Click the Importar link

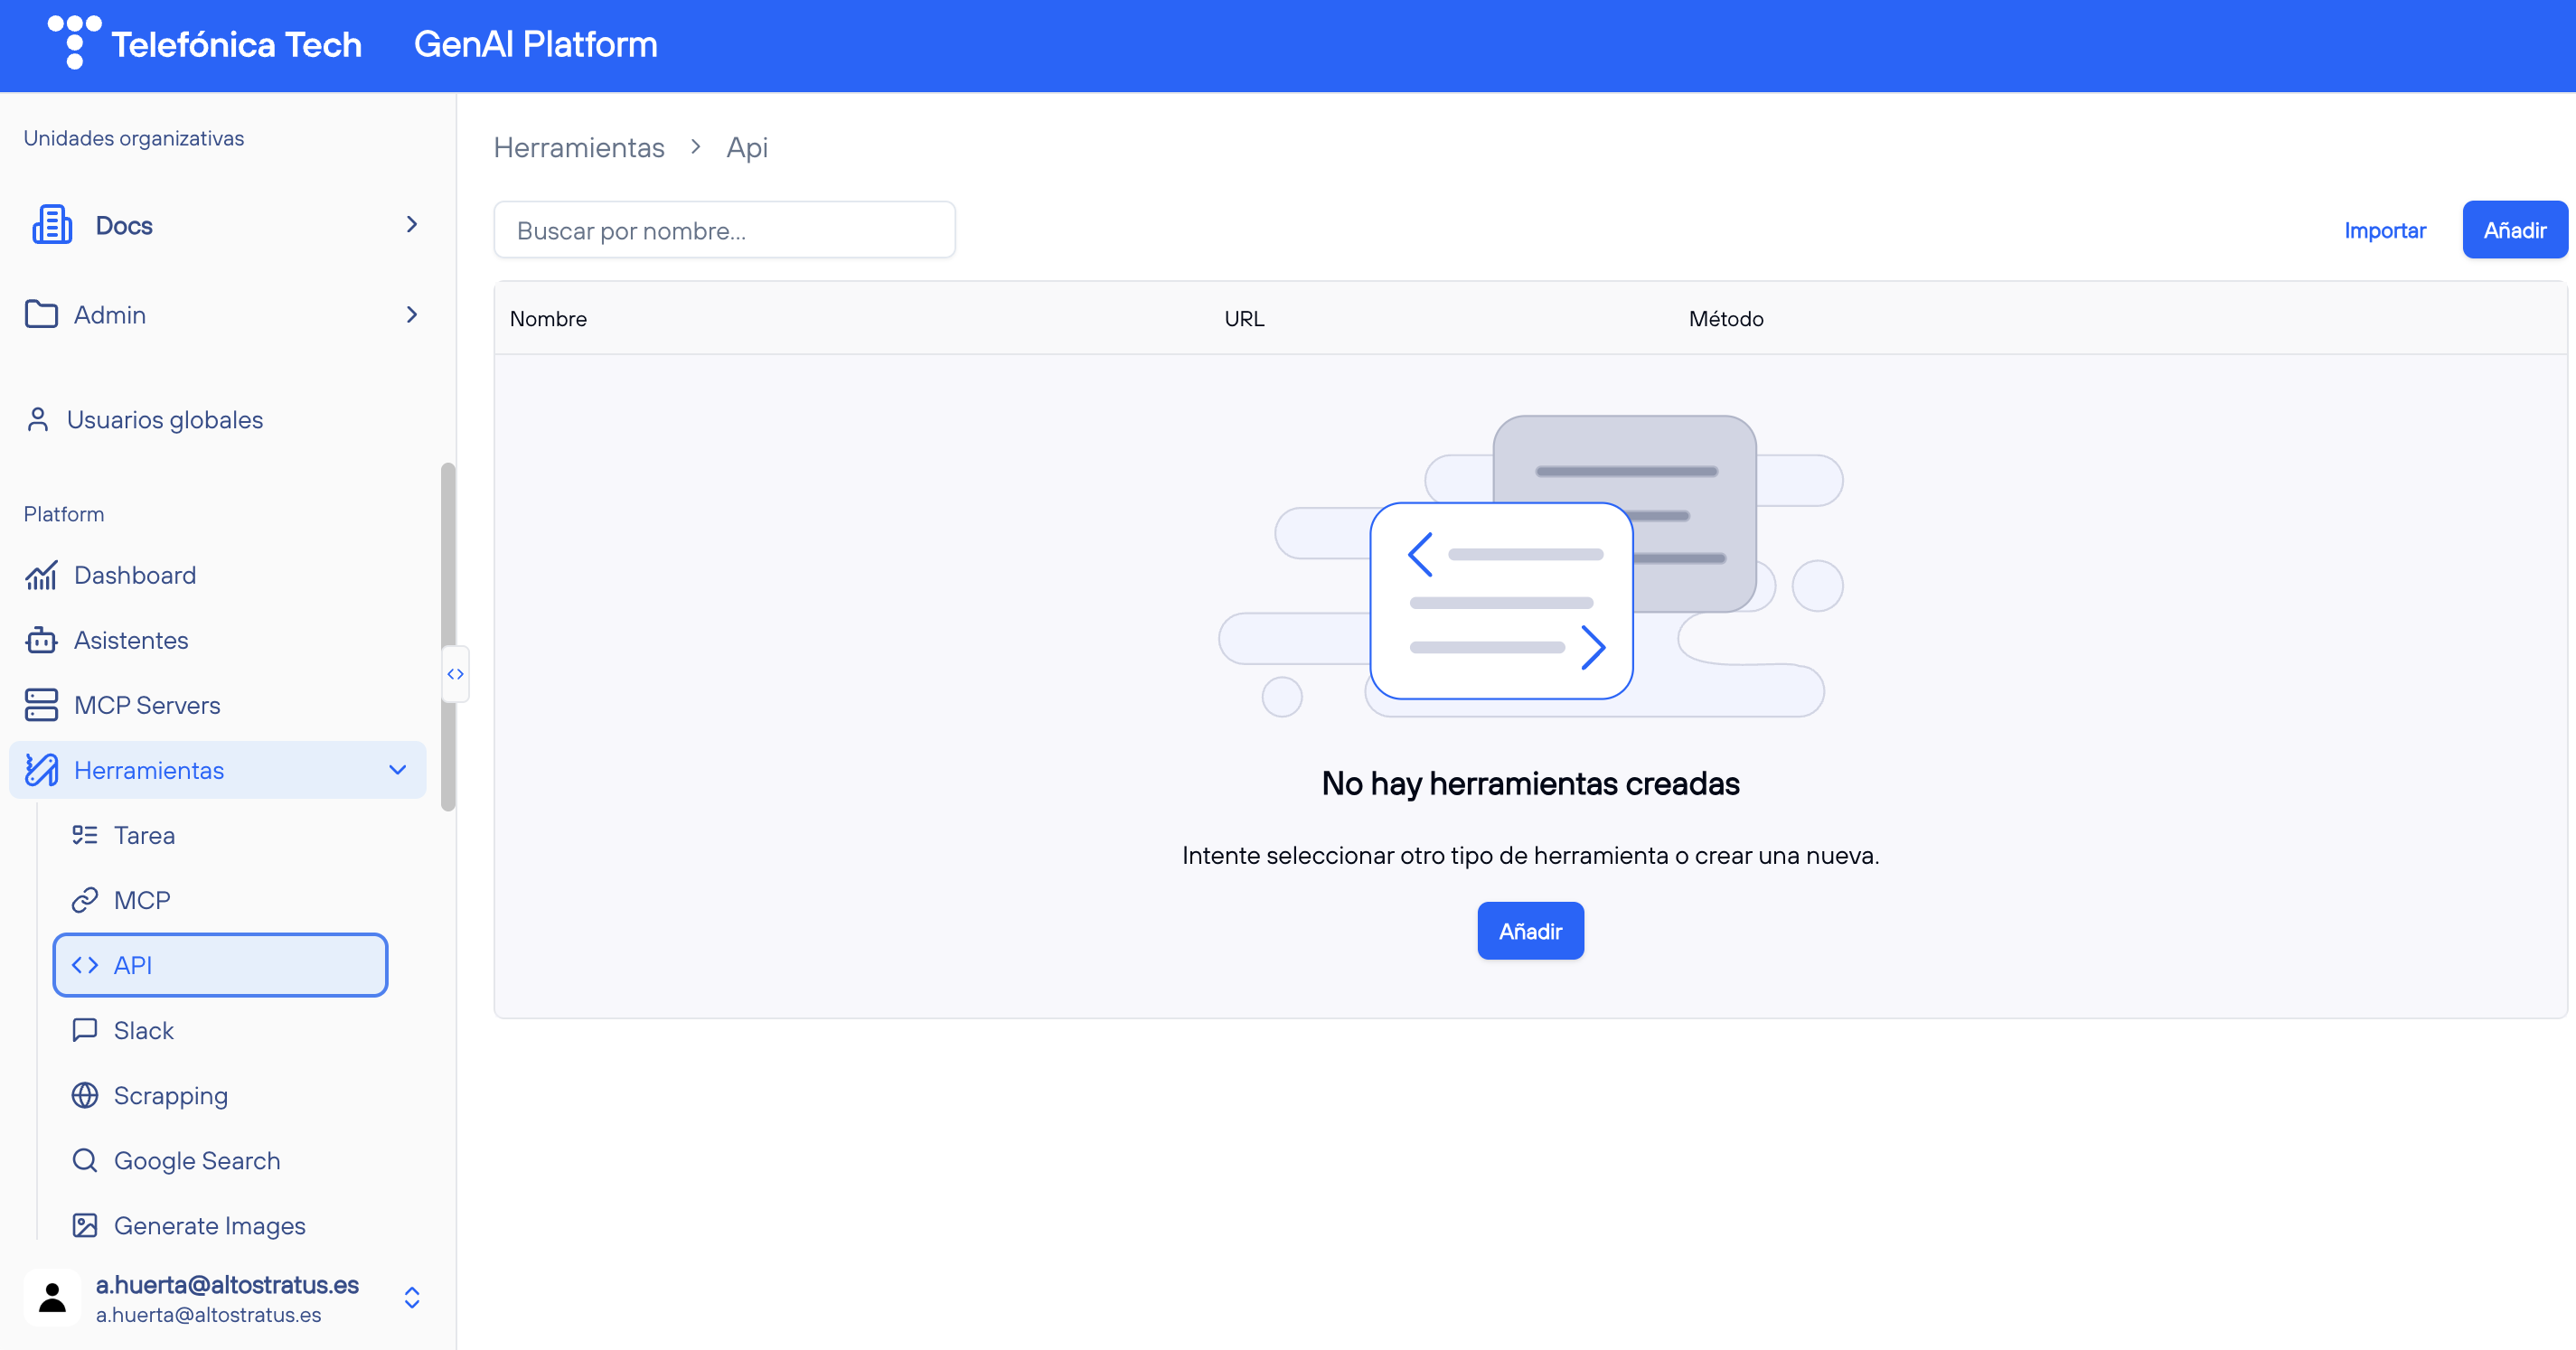[2384, 231]
